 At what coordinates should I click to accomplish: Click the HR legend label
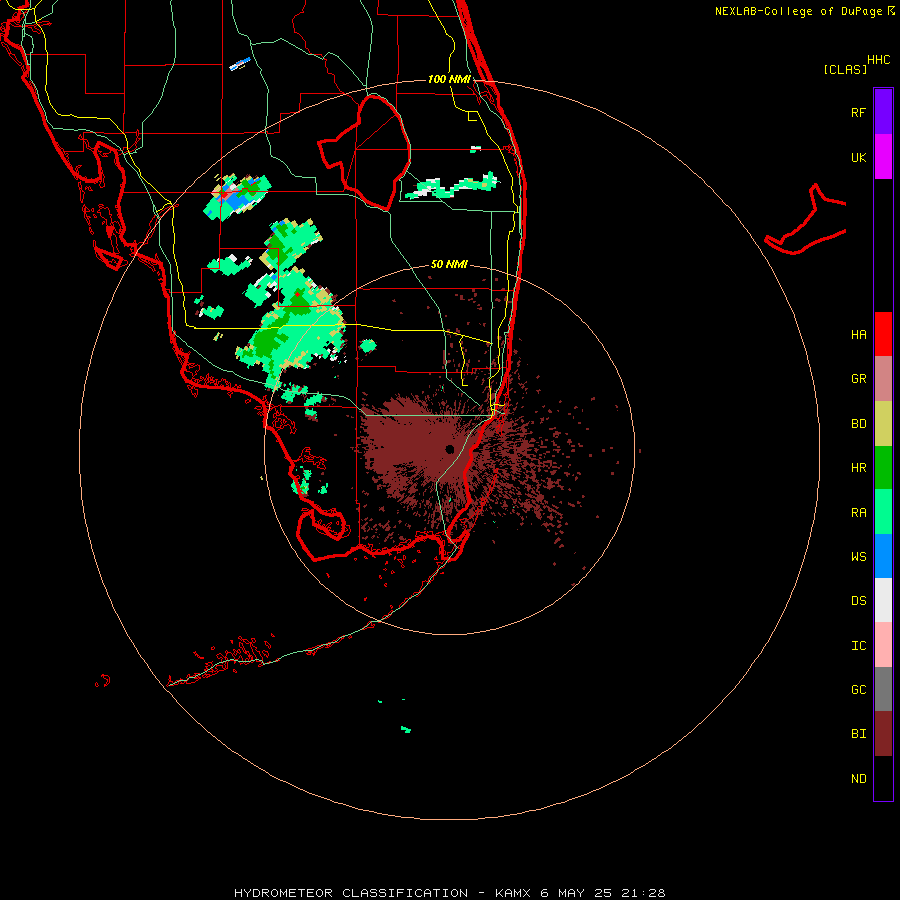pos(858,468)
